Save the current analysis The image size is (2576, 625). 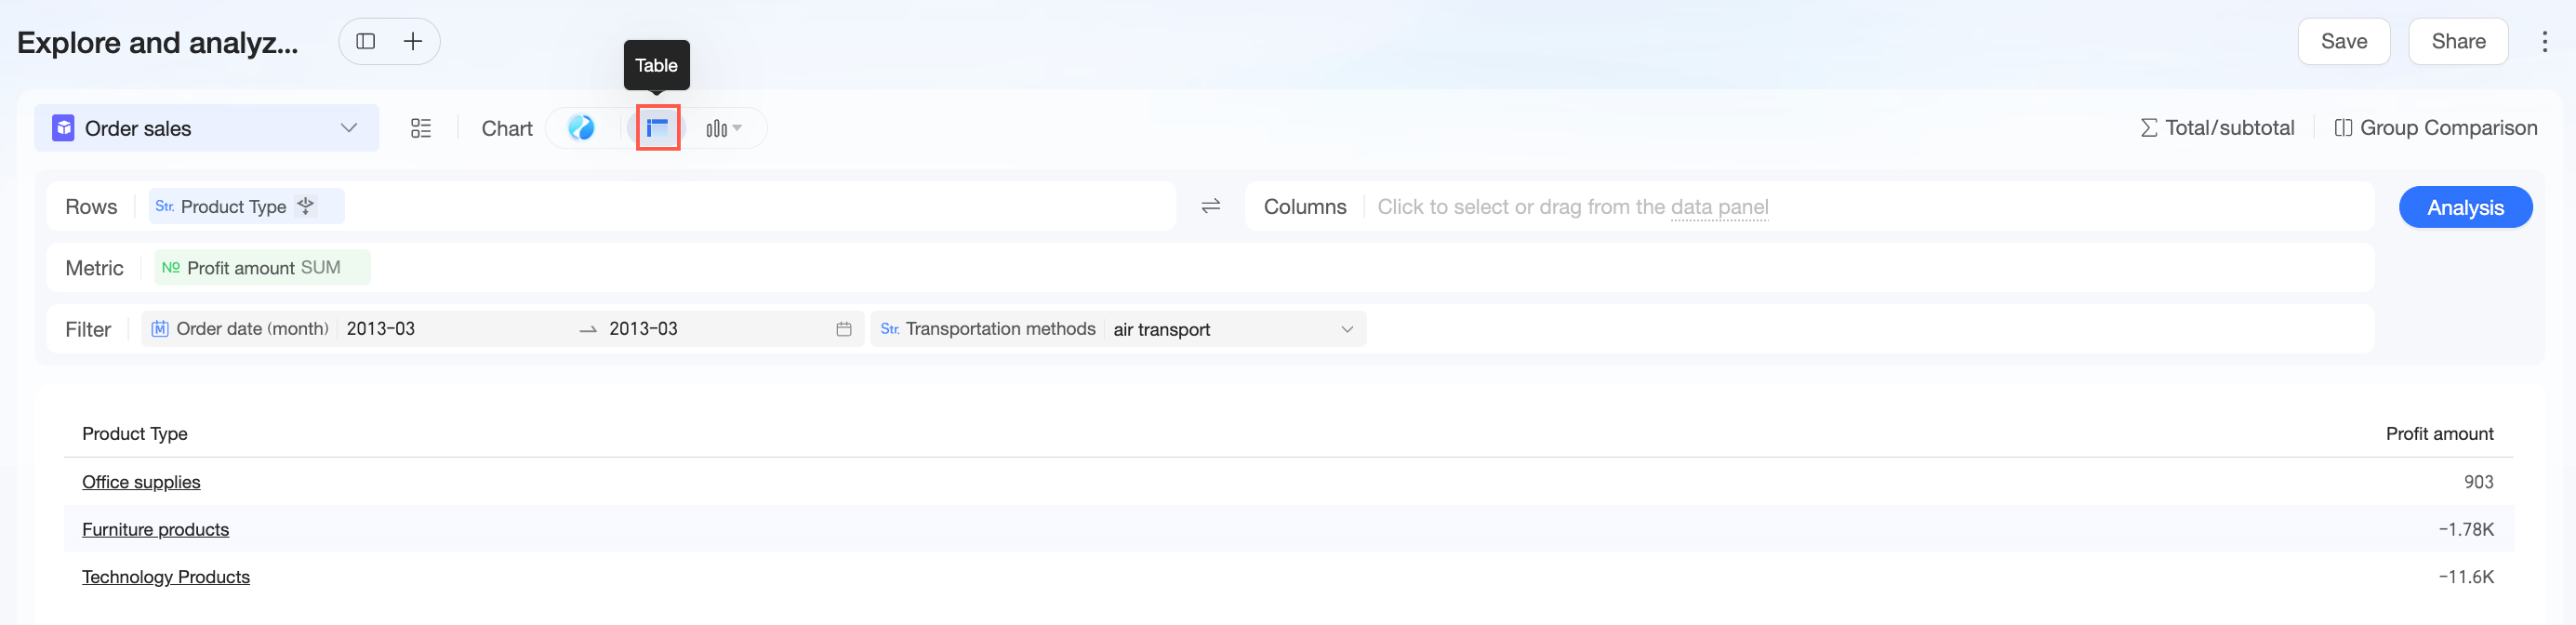pyautogui.click(x=2344, y=41)
